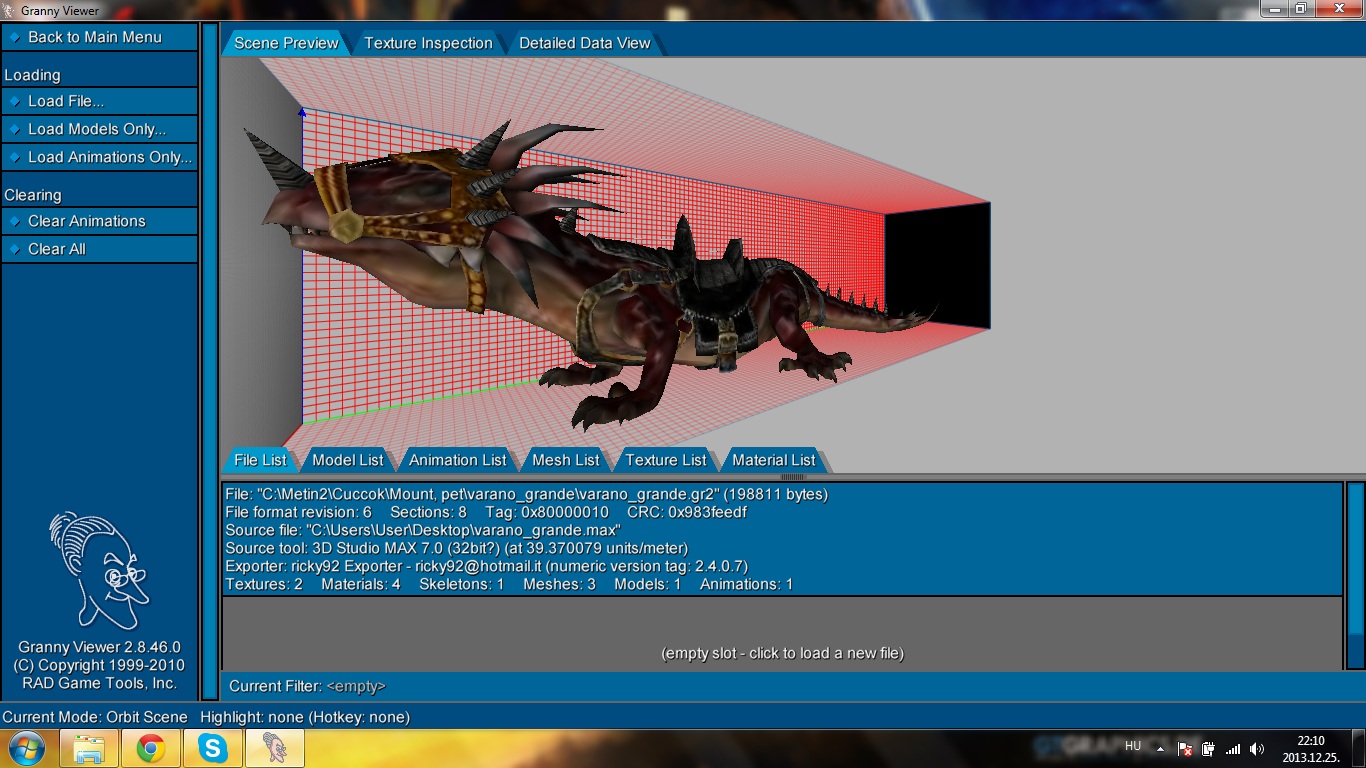This screenshot has height=768, width=1366.
Task: Select the File List tab
Action: click(260, 460)
